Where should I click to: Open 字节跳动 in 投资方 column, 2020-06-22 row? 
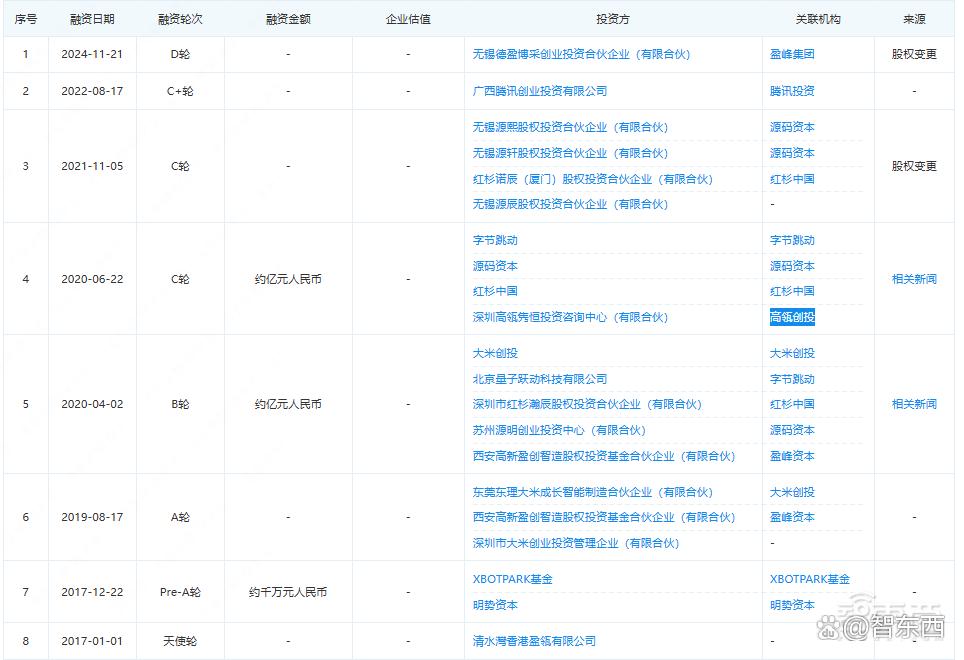(x=495, y=240)
